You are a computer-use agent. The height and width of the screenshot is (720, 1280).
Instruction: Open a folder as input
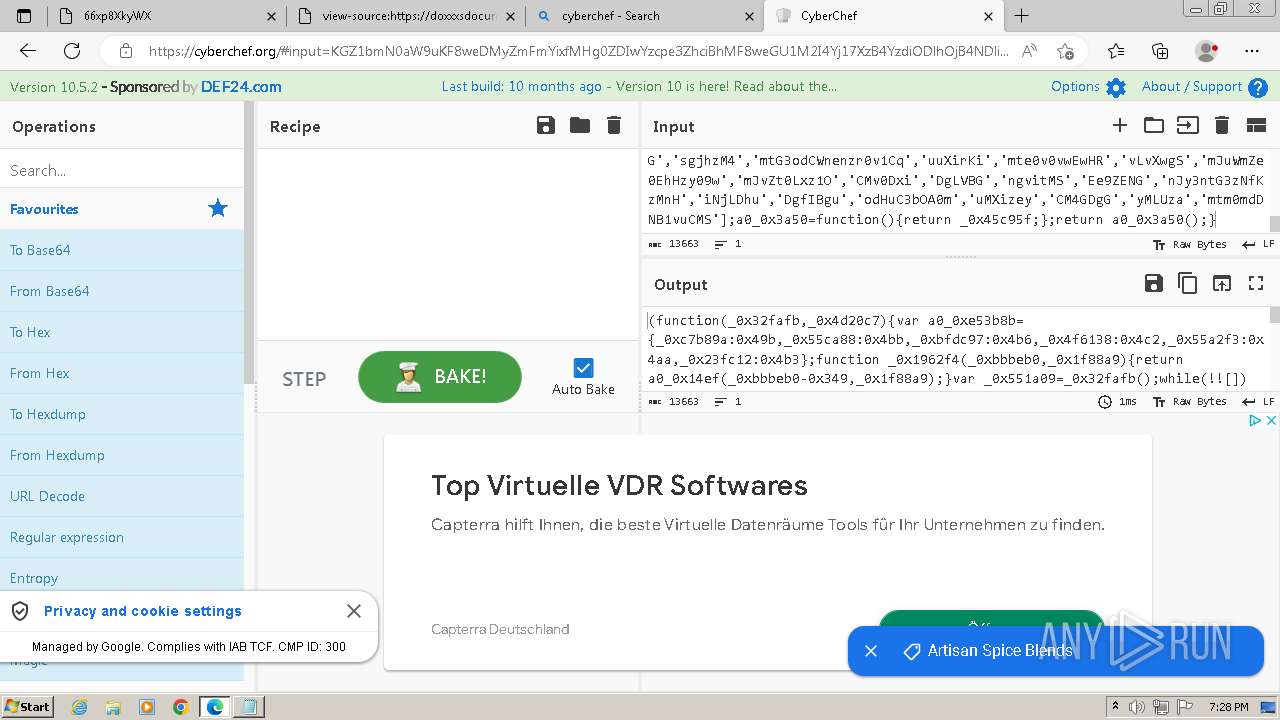click(1154, 125)
